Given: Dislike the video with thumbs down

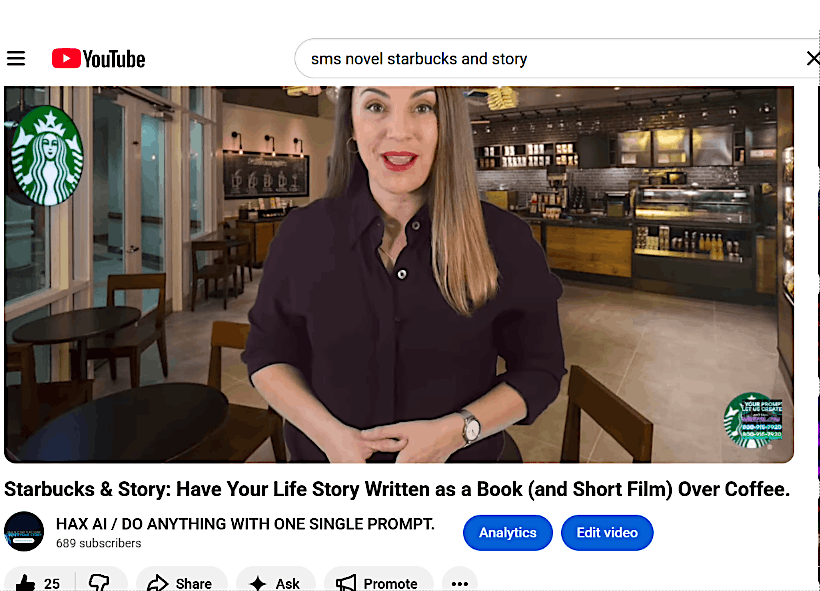Looking at the screenshot, I should coord(99,582).
